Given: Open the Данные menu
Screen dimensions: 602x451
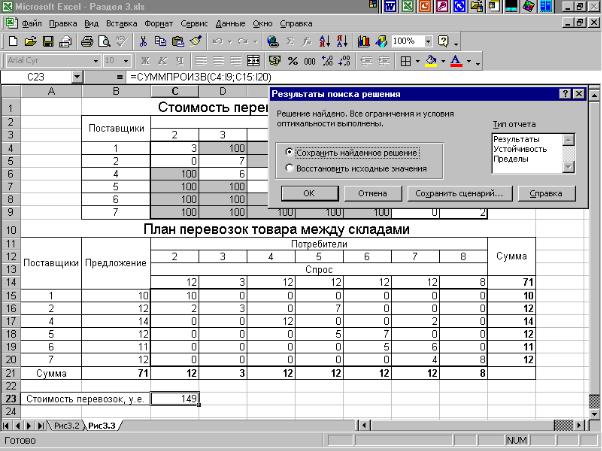Looking at the screenshot, I should (x=230, y=23).
